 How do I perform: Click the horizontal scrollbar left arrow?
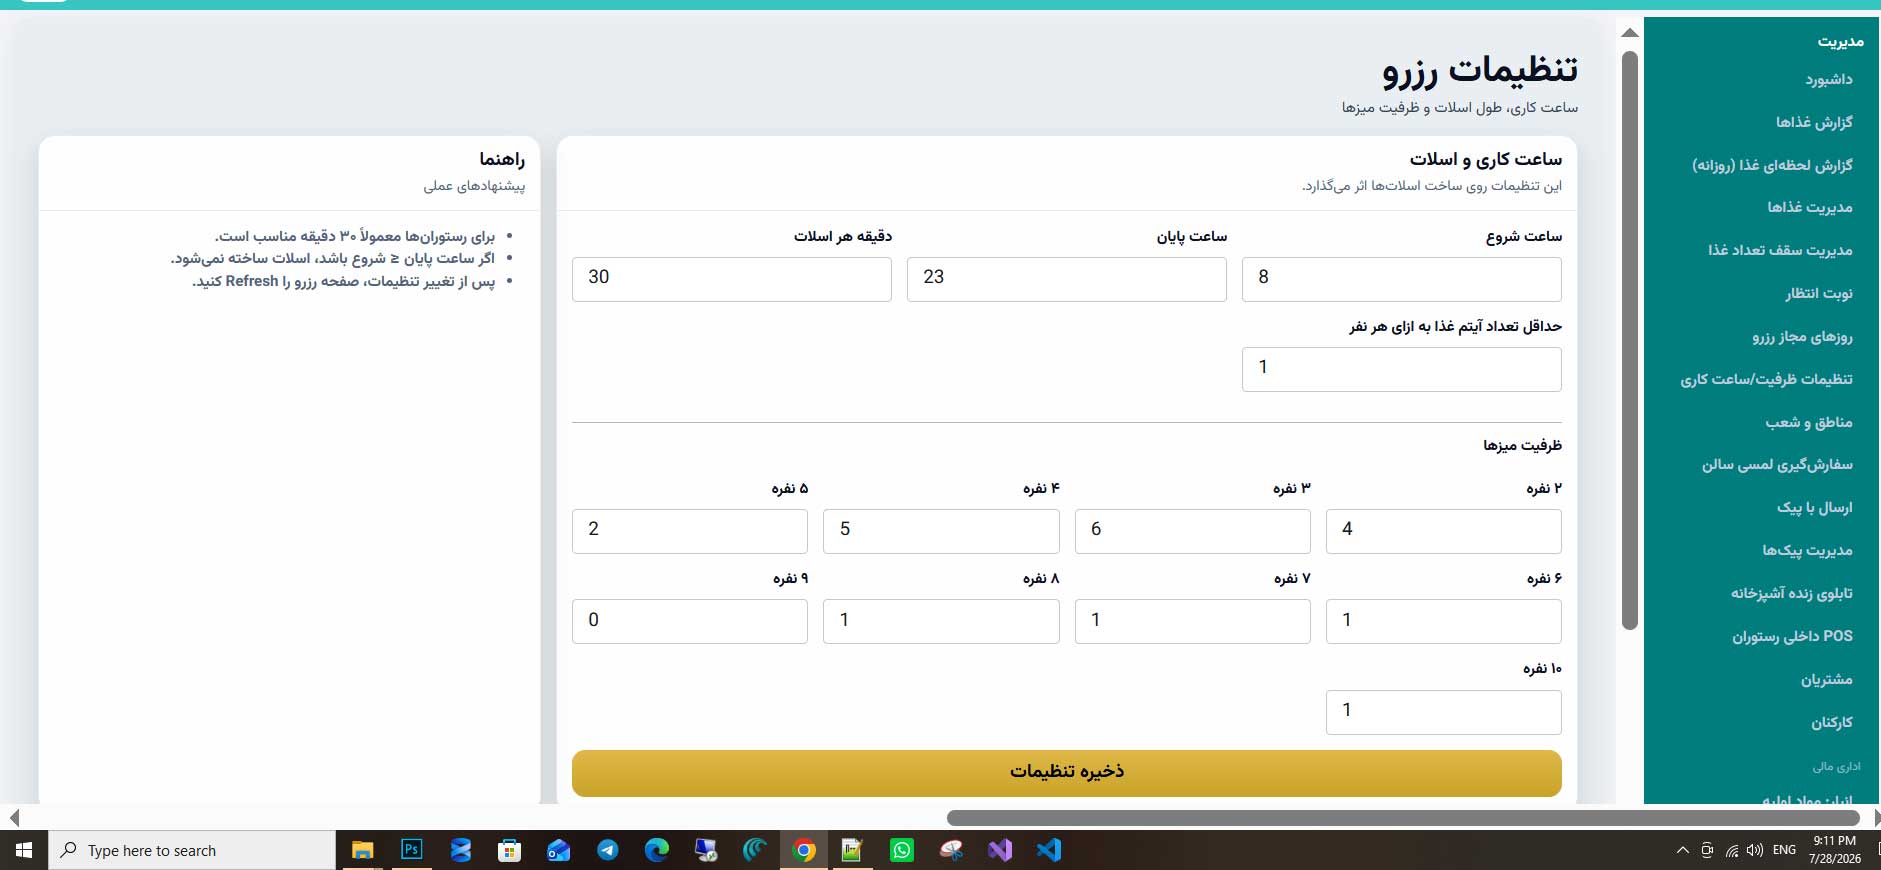pos(14,818)
